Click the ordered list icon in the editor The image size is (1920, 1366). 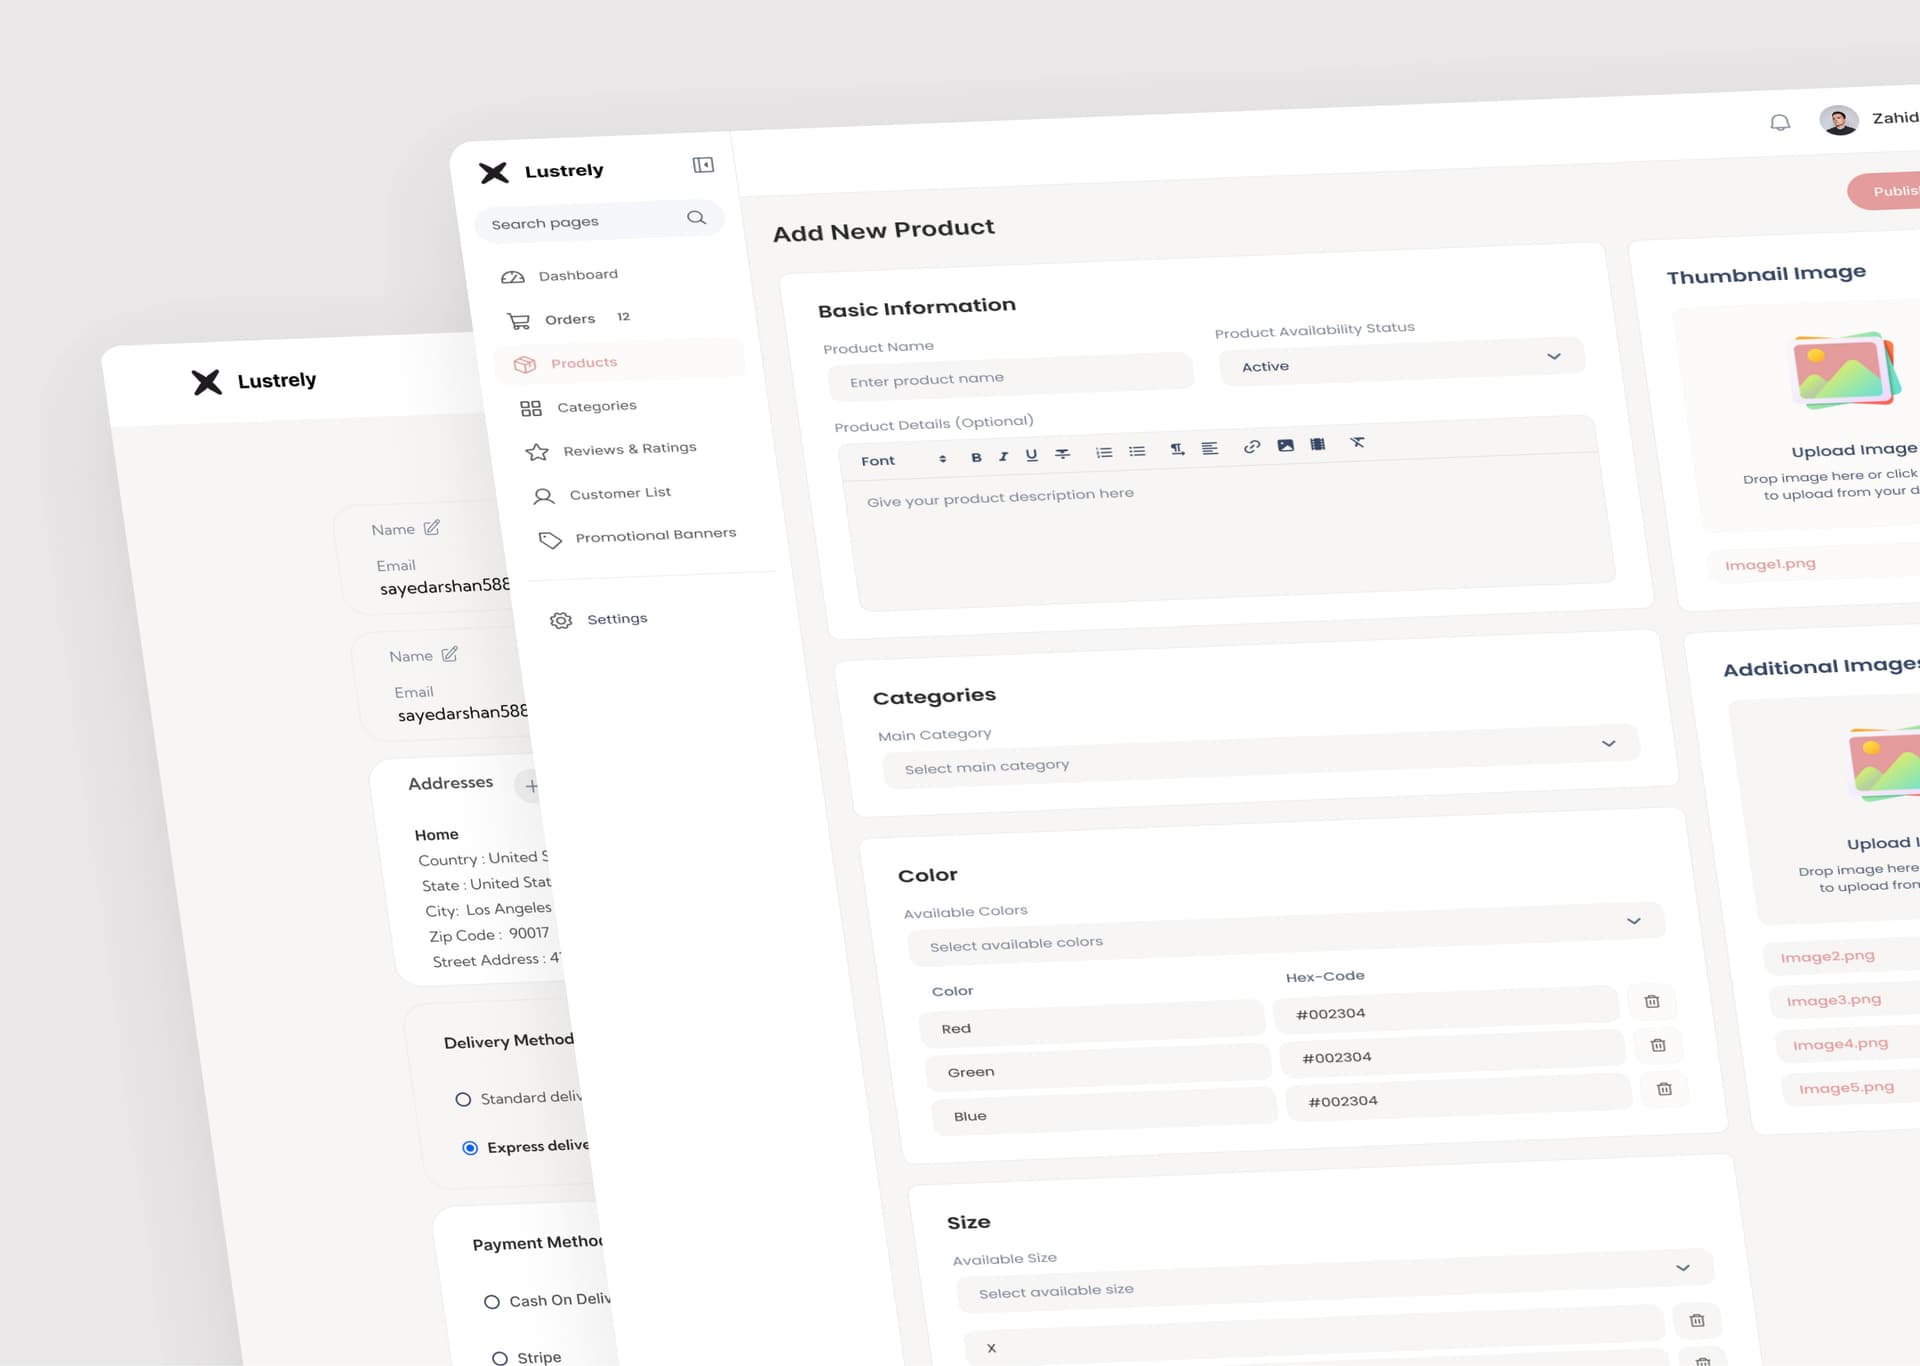[1103, 452]
